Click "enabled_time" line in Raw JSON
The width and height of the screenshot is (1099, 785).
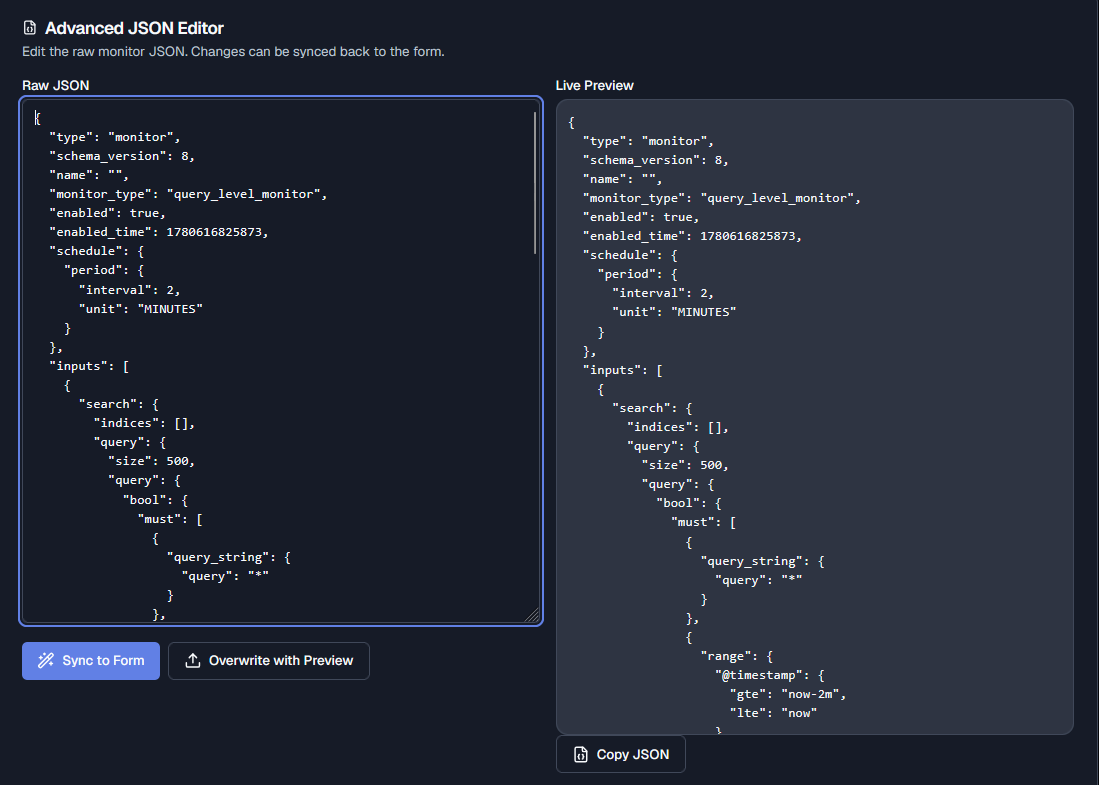point(158,232)
